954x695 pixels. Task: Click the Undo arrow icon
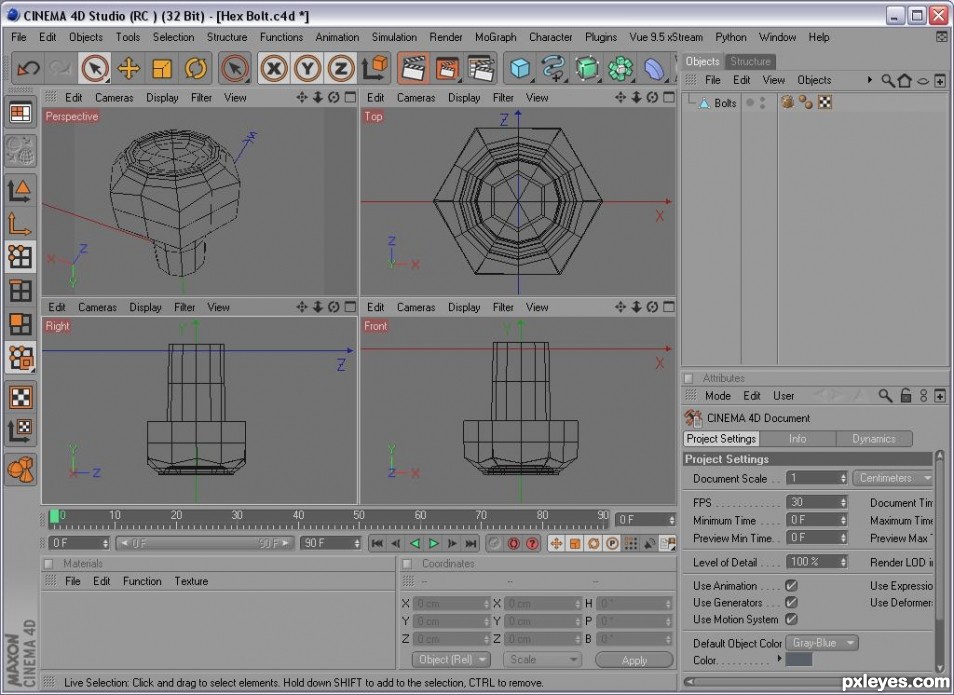pyautogui.click(x=28, y=68)
